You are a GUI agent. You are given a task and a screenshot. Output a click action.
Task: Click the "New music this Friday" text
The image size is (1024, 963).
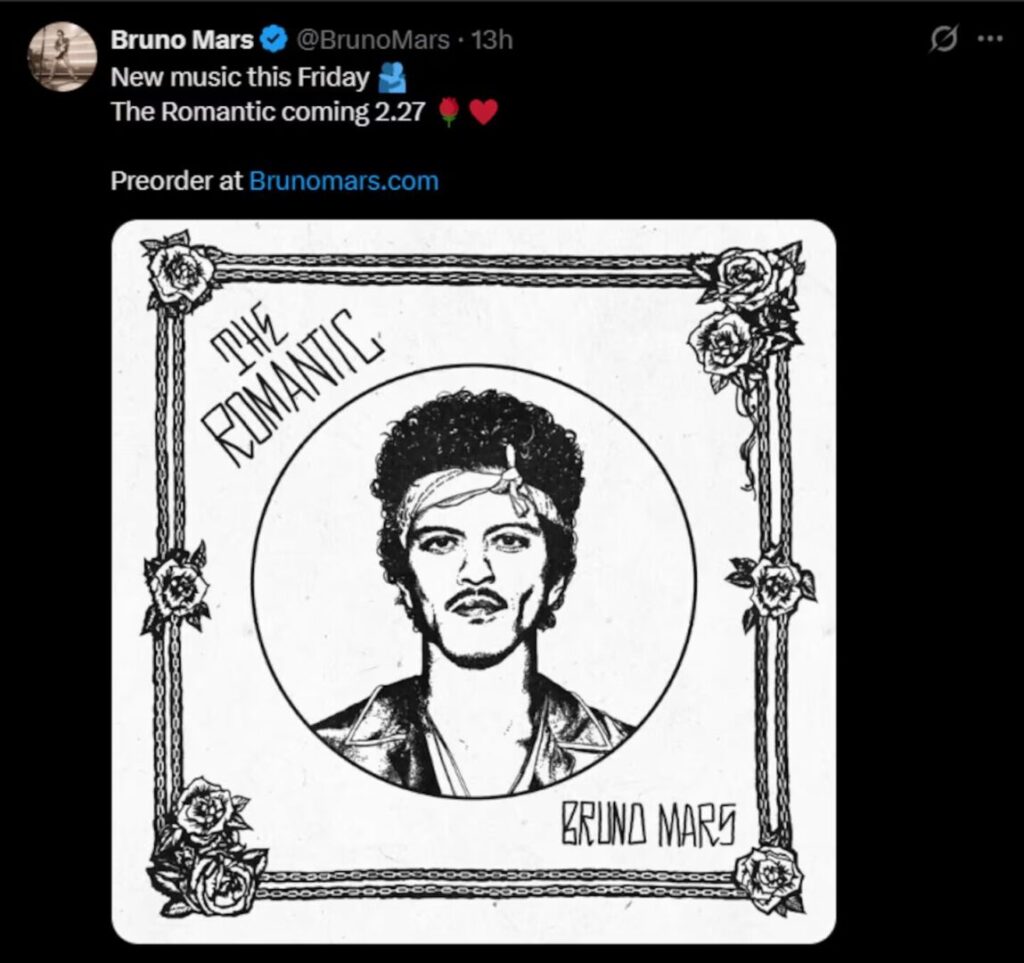(x=240, y=76)
